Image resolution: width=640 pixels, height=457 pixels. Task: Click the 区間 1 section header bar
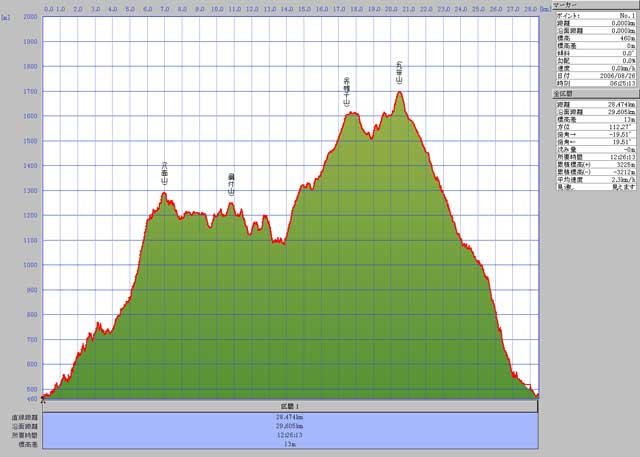point(291,407)
